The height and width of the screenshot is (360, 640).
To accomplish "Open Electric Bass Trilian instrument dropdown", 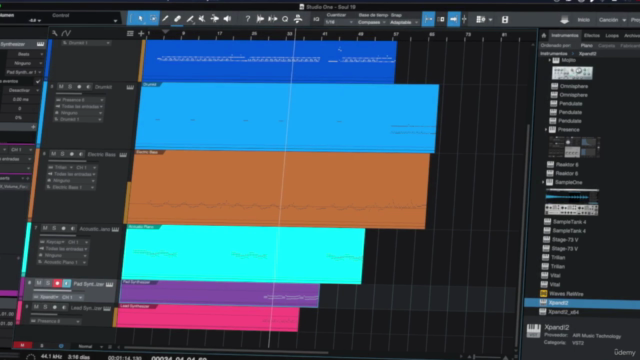I will (61, 167).
